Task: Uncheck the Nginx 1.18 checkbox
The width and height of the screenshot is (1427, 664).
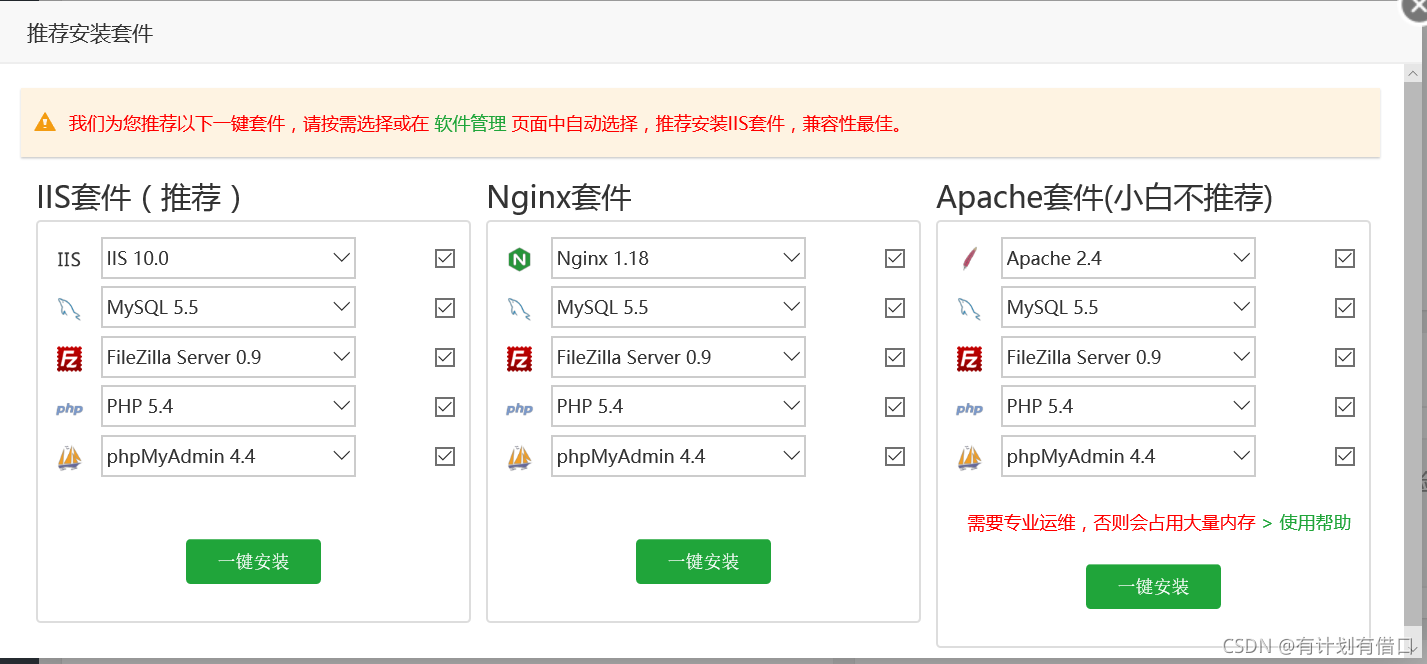Action: click(895, 259)
